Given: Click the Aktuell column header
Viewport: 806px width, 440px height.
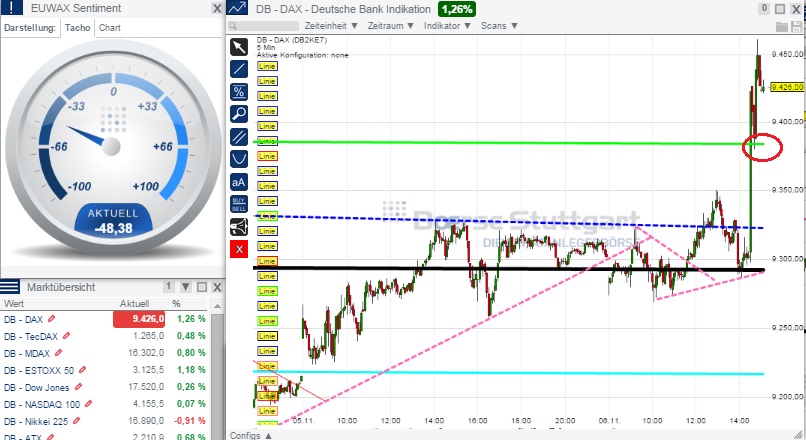Looking at the screenshot, I should coord(134,304).
